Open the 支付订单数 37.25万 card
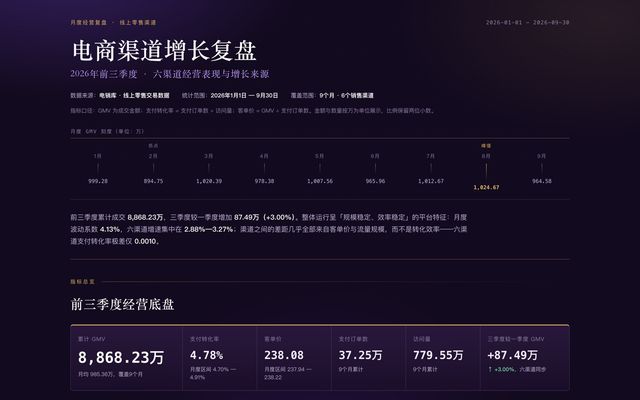Viewport: 640px width, 400px height. coord(369,358)
